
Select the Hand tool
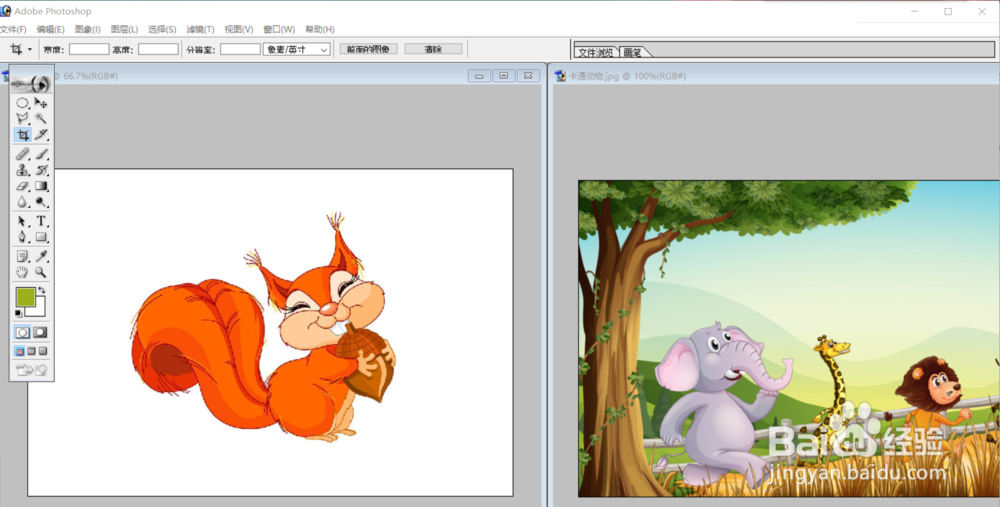pyautogui.click(x=22, y=272)
